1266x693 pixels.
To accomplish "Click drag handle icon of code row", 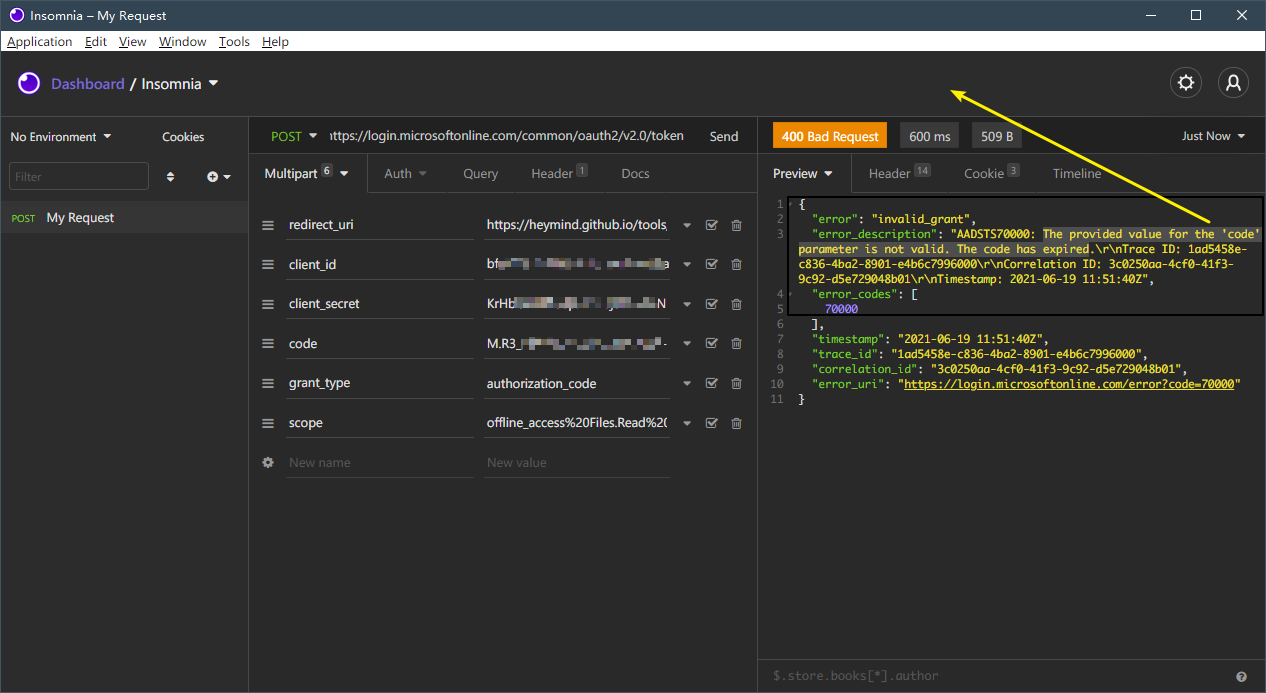I will coord(268,344).
